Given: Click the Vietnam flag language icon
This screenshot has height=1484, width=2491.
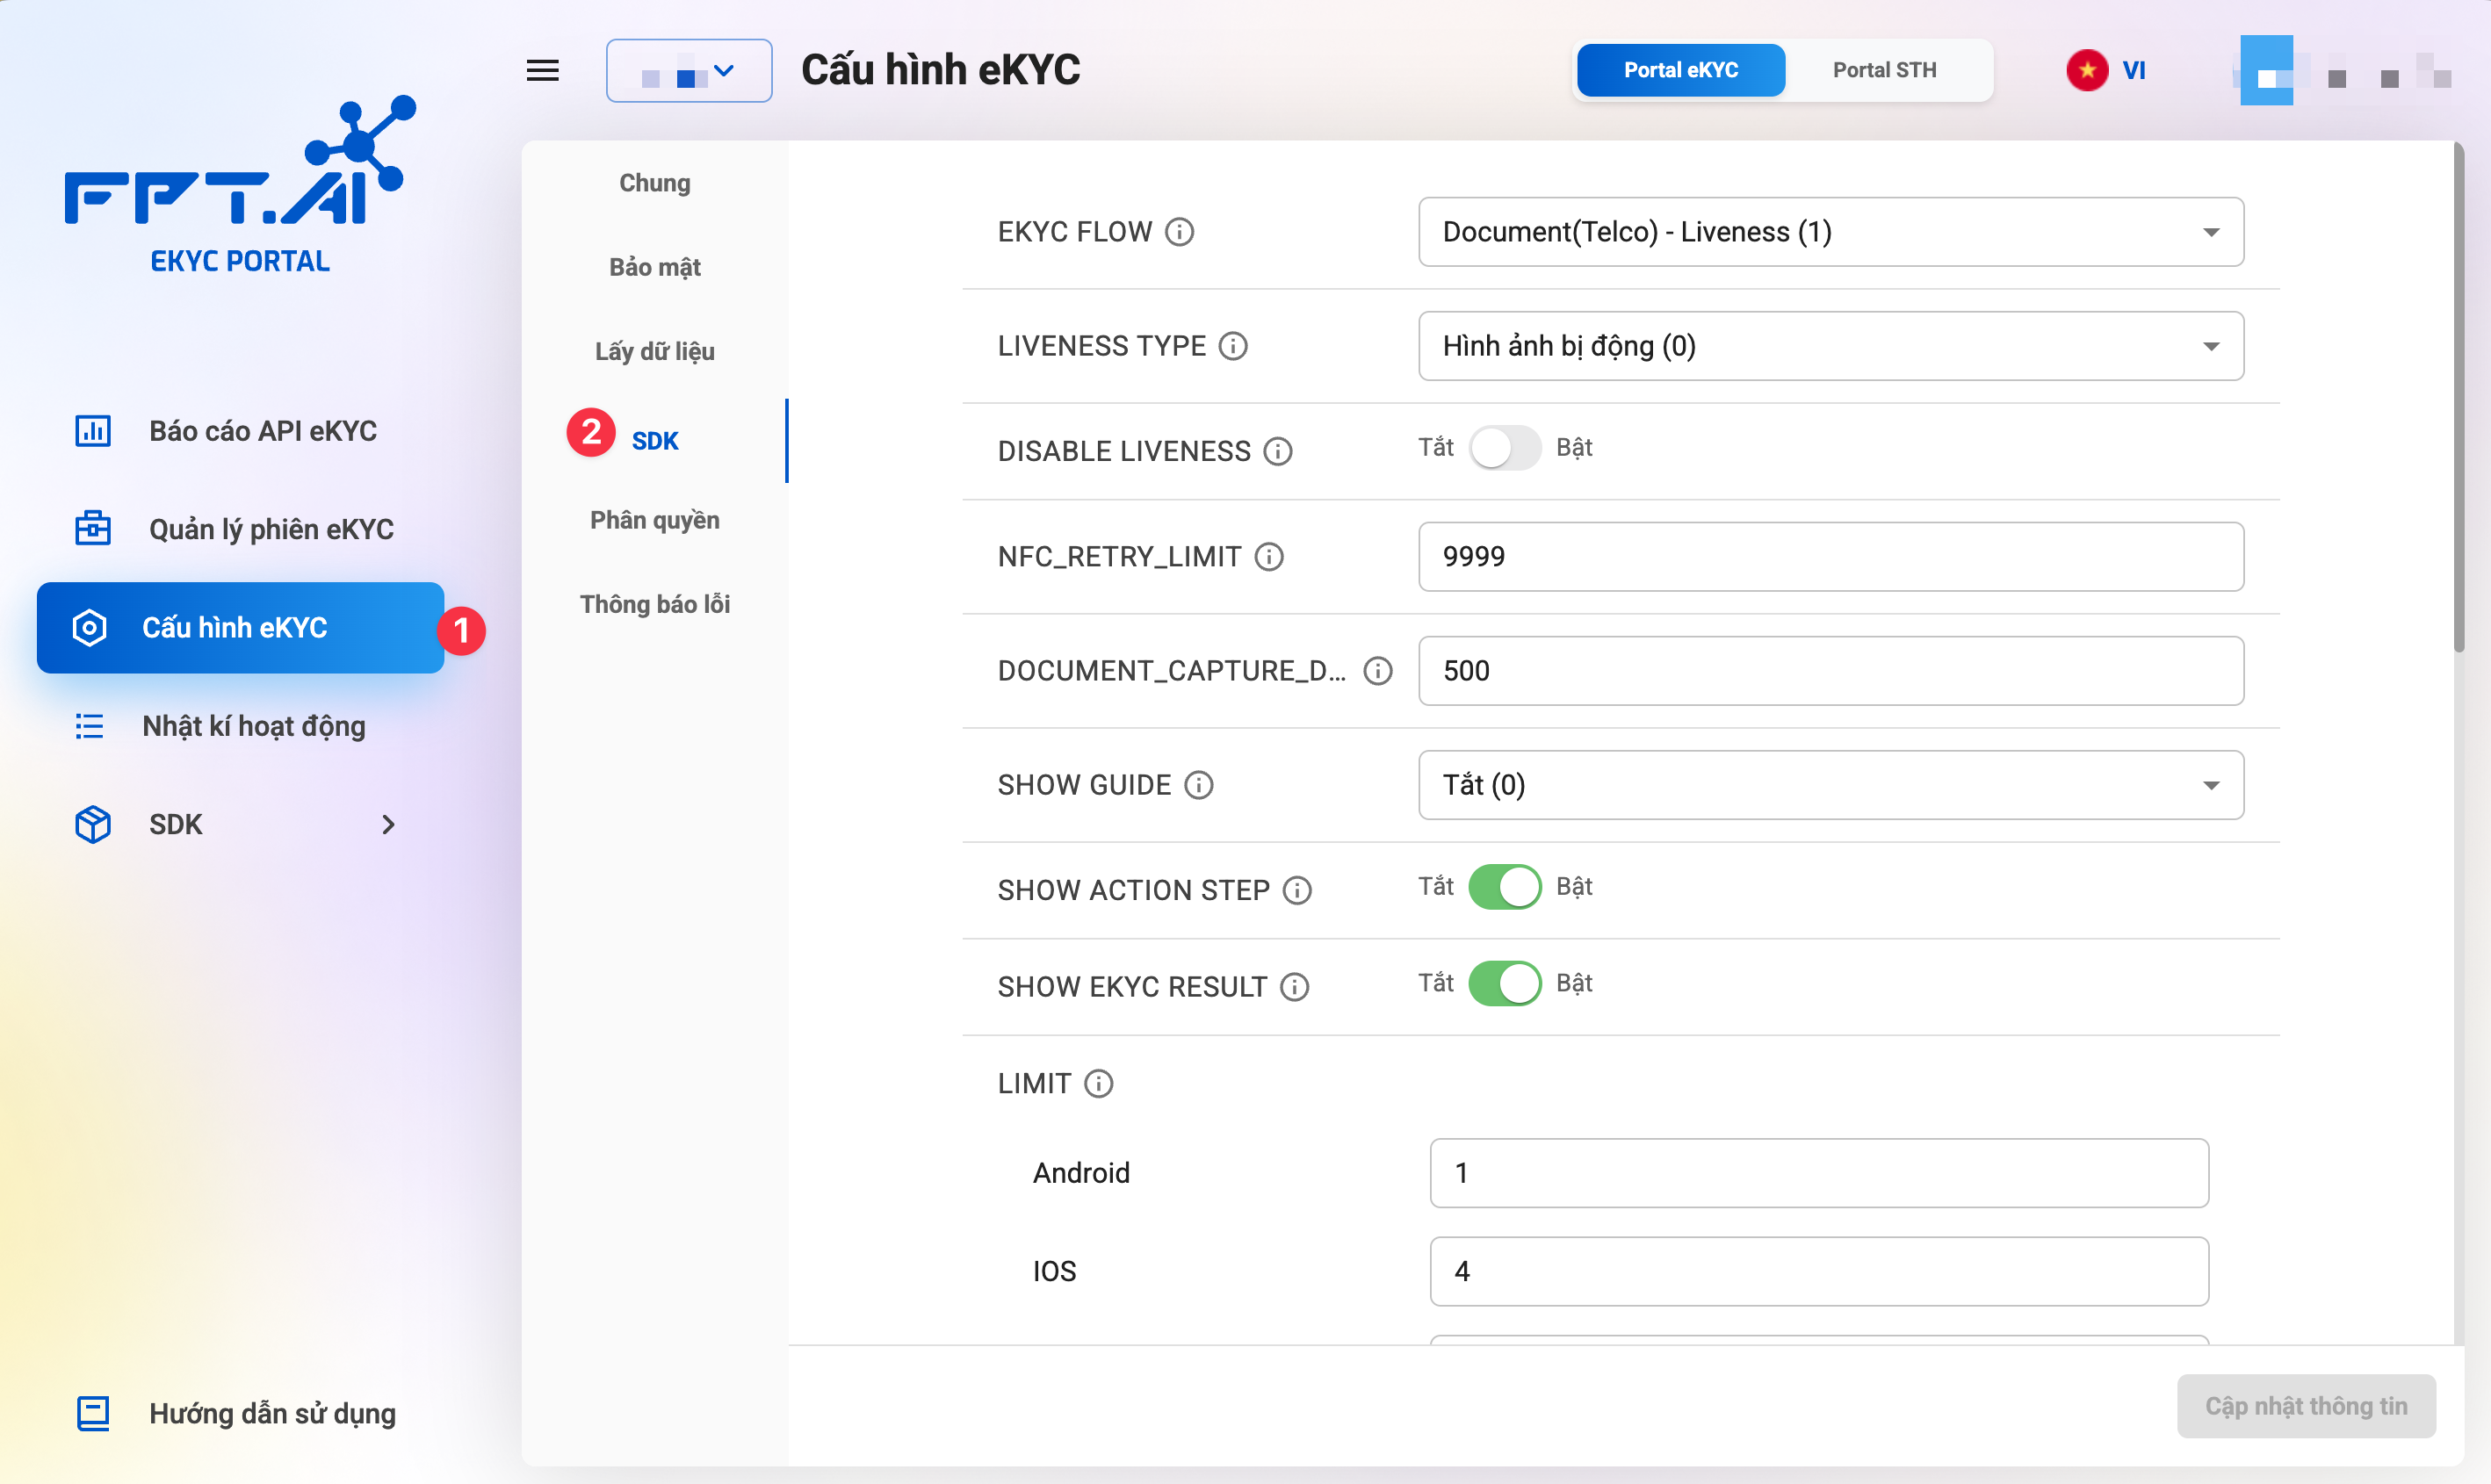Looking at the screenshot, I should coord(2087,70).
